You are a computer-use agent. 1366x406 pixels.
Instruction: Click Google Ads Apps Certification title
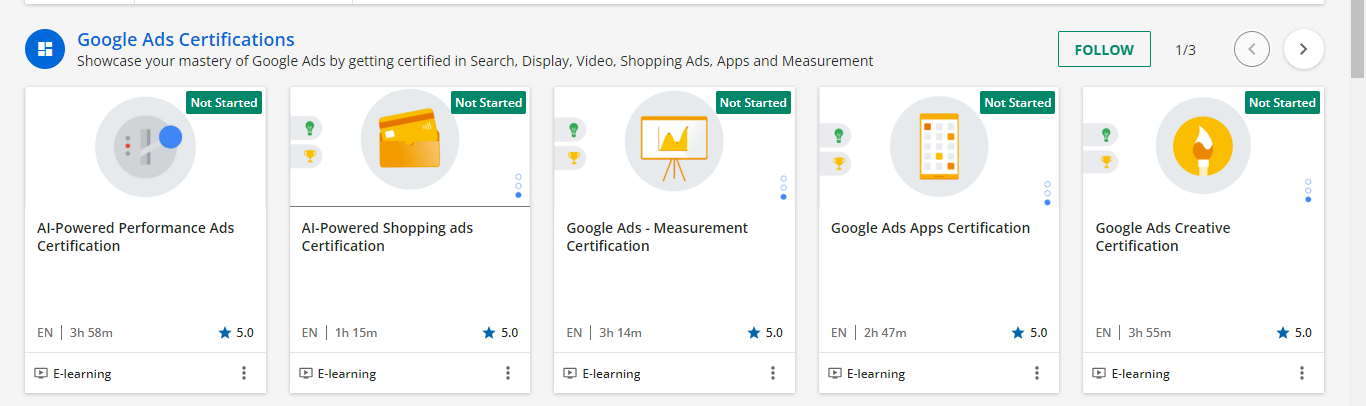[x=930, y=228]
